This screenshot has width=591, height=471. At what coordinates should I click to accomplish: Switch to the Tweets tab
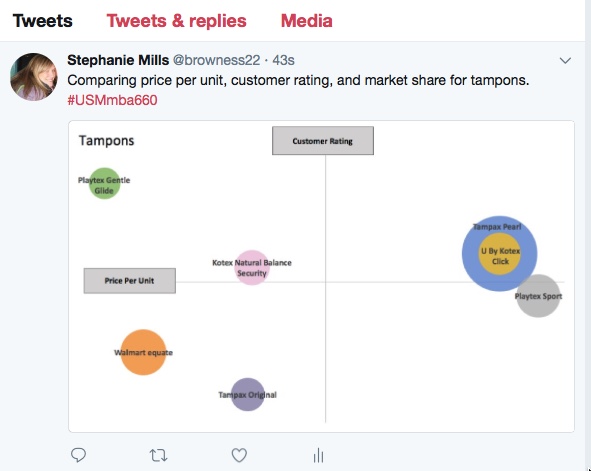click(x=43, y=21)
